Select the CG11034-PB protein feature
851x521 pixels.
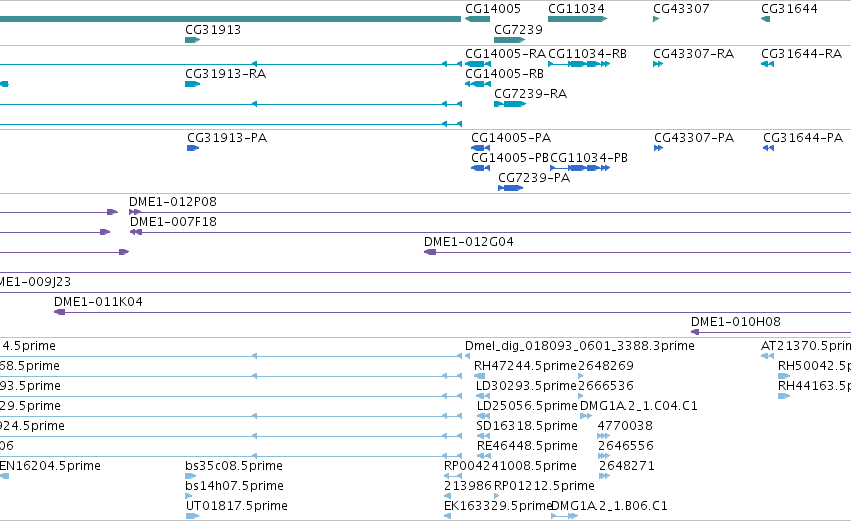point(580,168)
